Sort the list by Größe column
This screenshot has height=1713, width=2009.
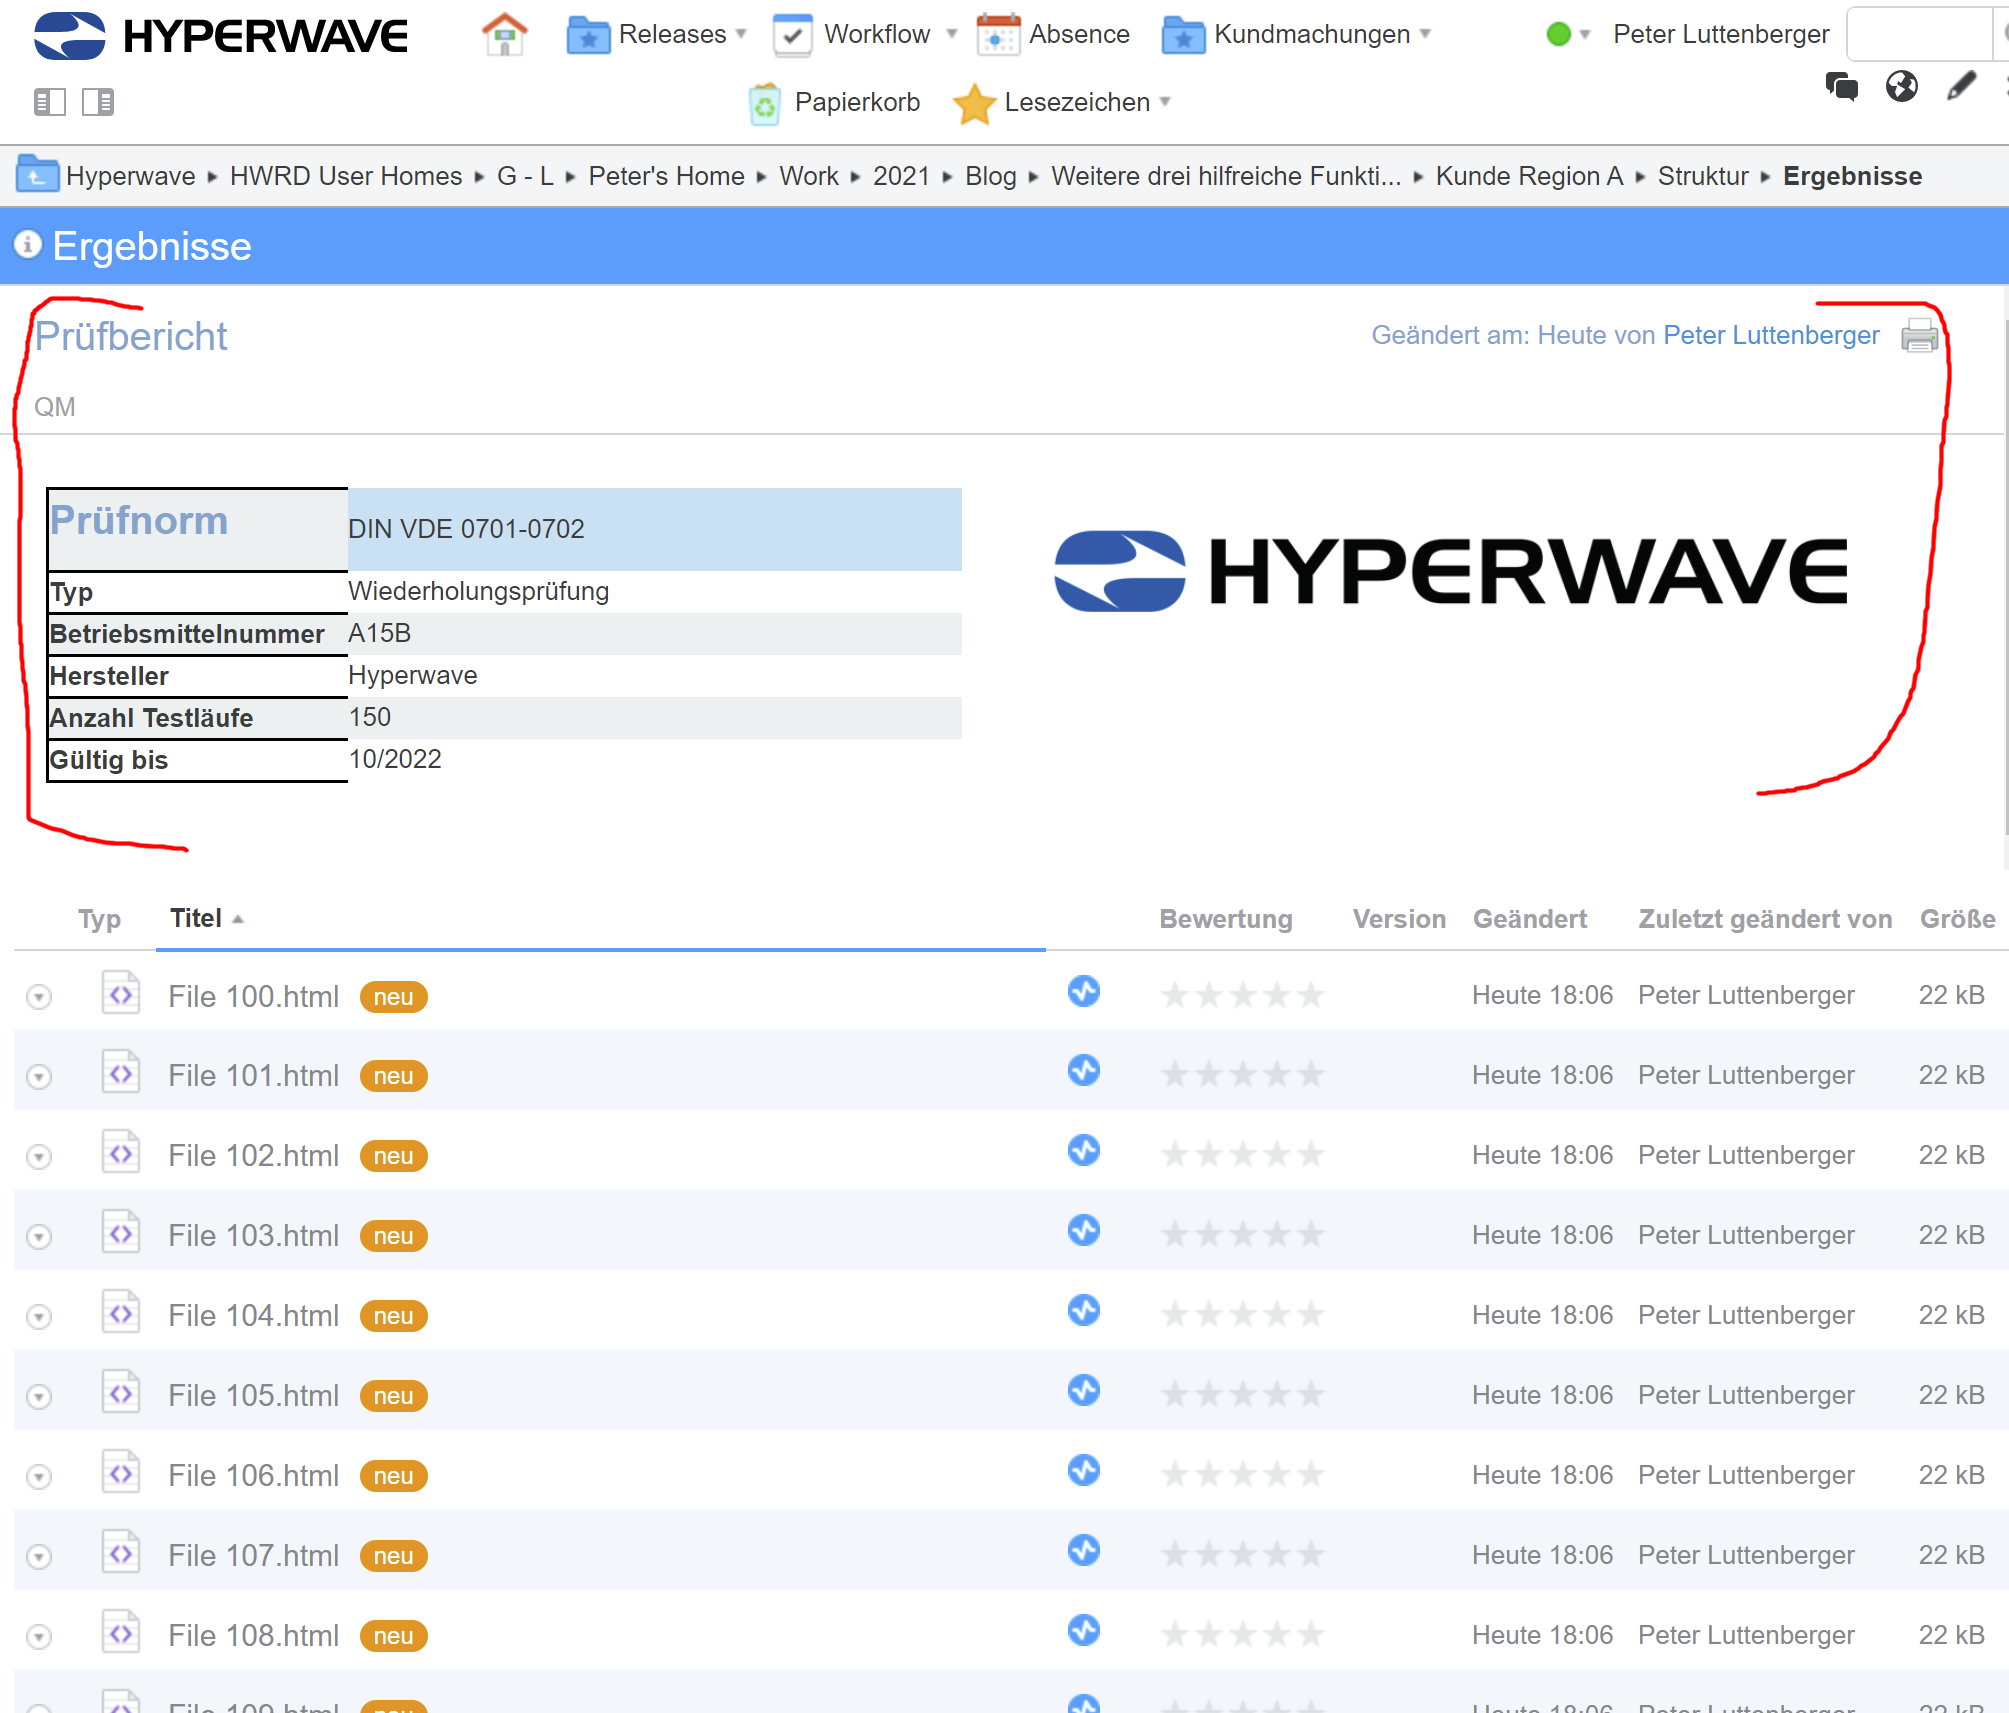pos(1958,919)
